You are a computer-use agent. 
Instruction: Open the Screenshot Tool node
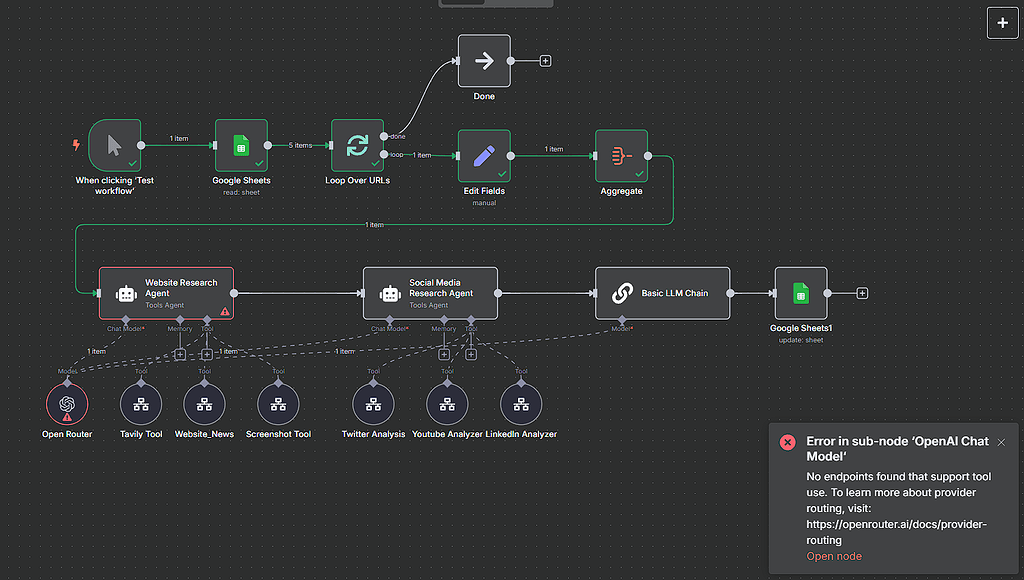click(278, 405)
